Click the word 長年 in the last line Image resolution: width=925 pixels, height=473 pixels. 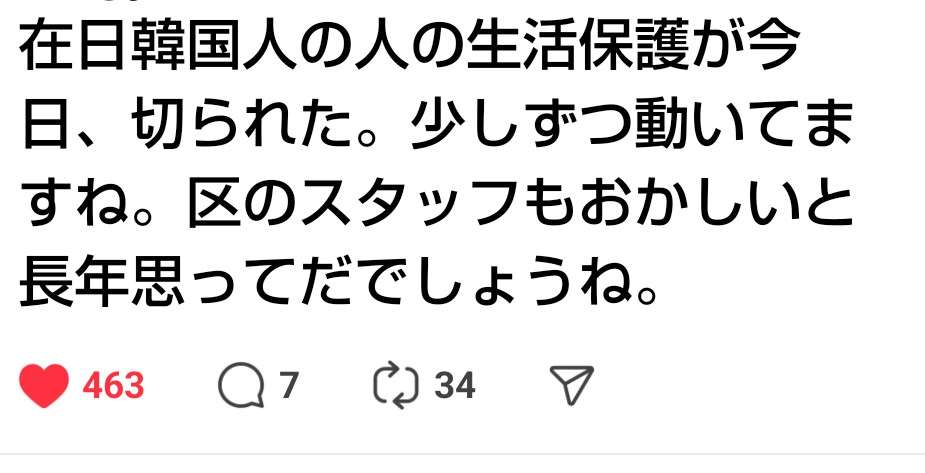(74, 286)
